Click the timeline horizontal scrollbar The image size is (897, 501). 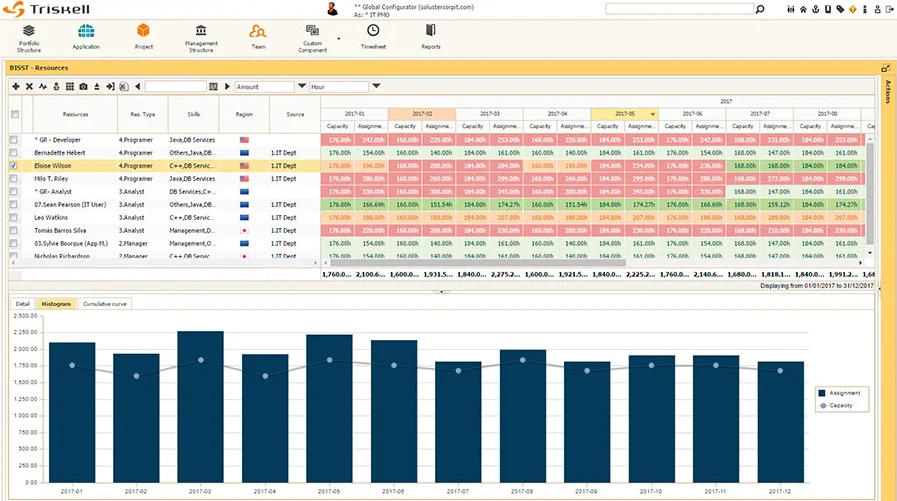(x=477, y=263)
